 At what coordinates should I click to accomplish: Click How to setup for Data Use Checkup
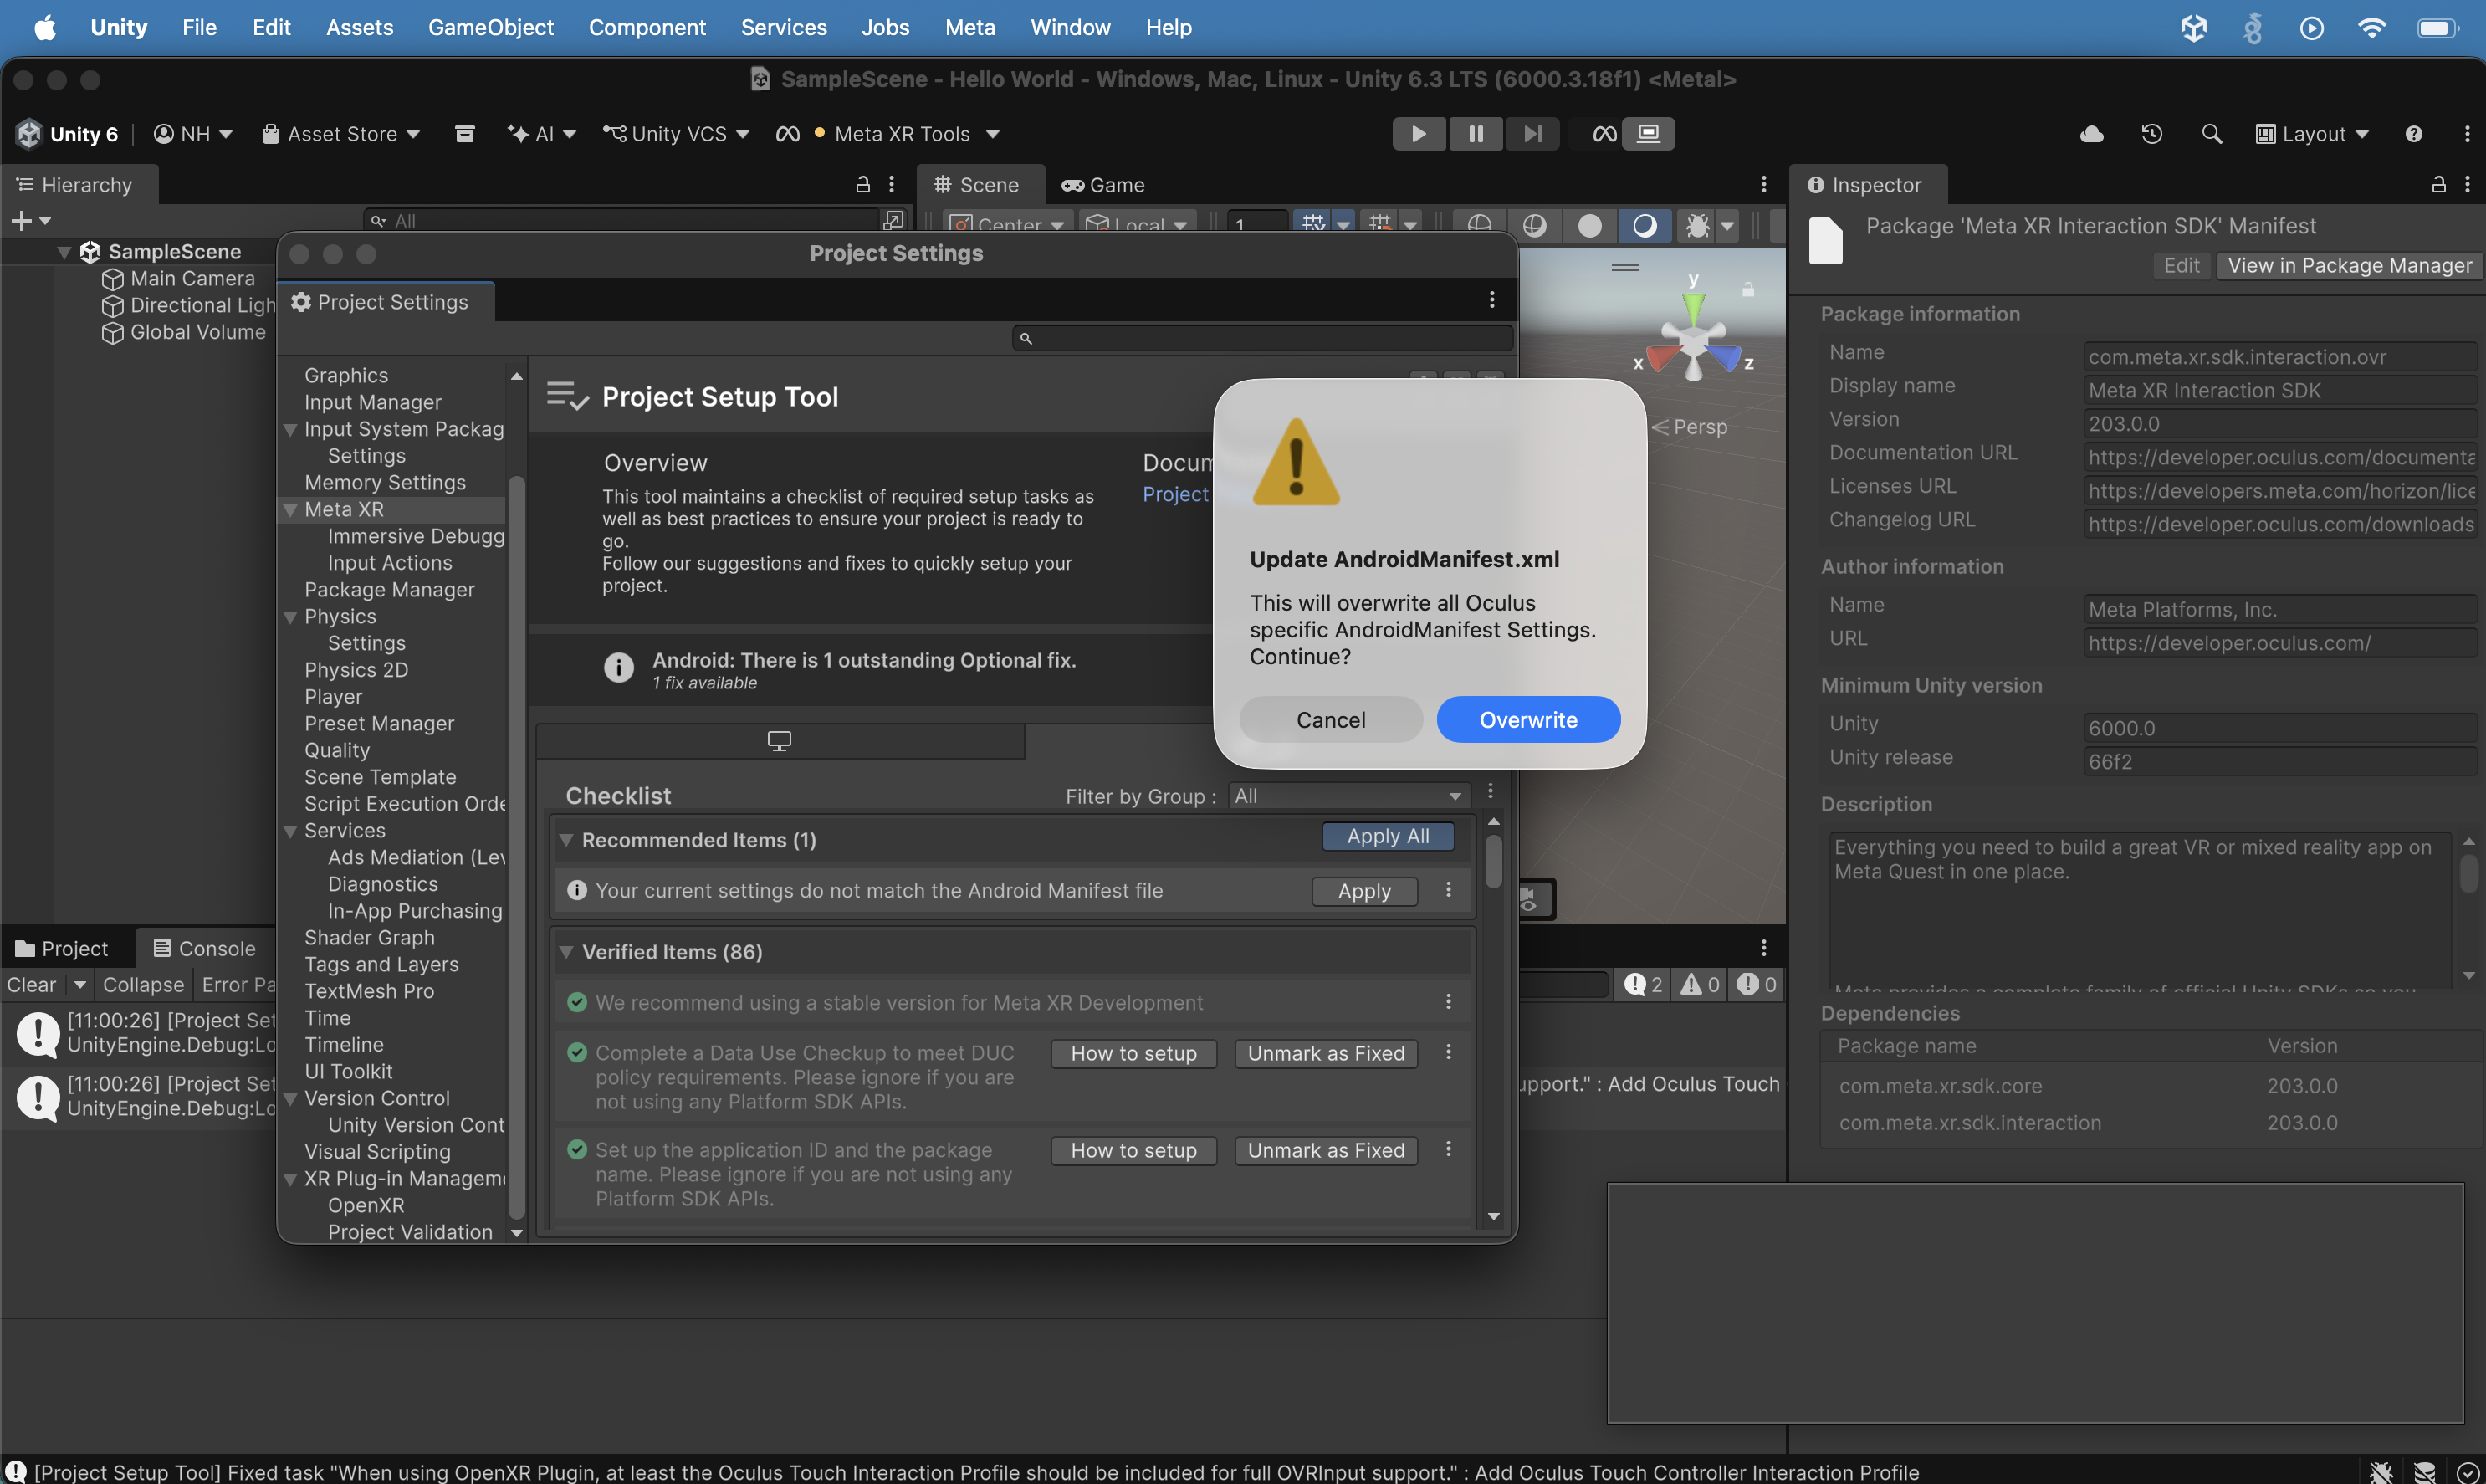[1133, 1053]
